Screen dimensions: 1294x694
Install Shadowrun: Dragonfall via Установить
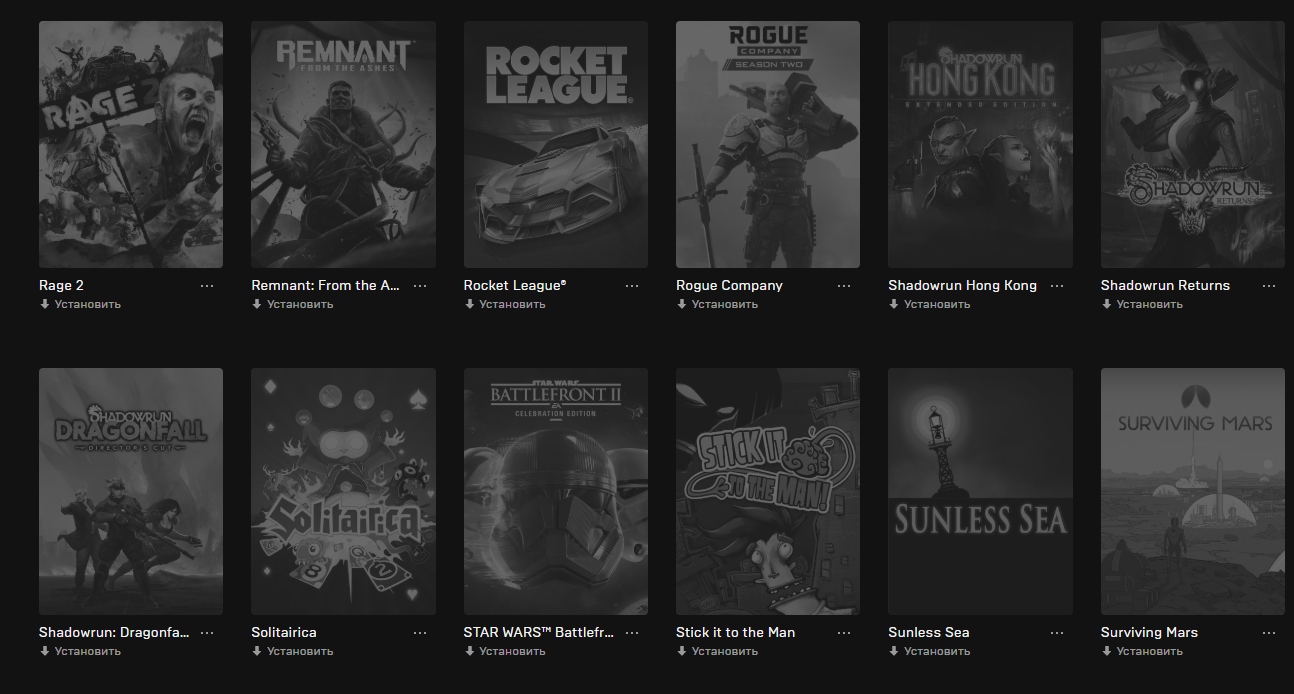click(80, 651)
